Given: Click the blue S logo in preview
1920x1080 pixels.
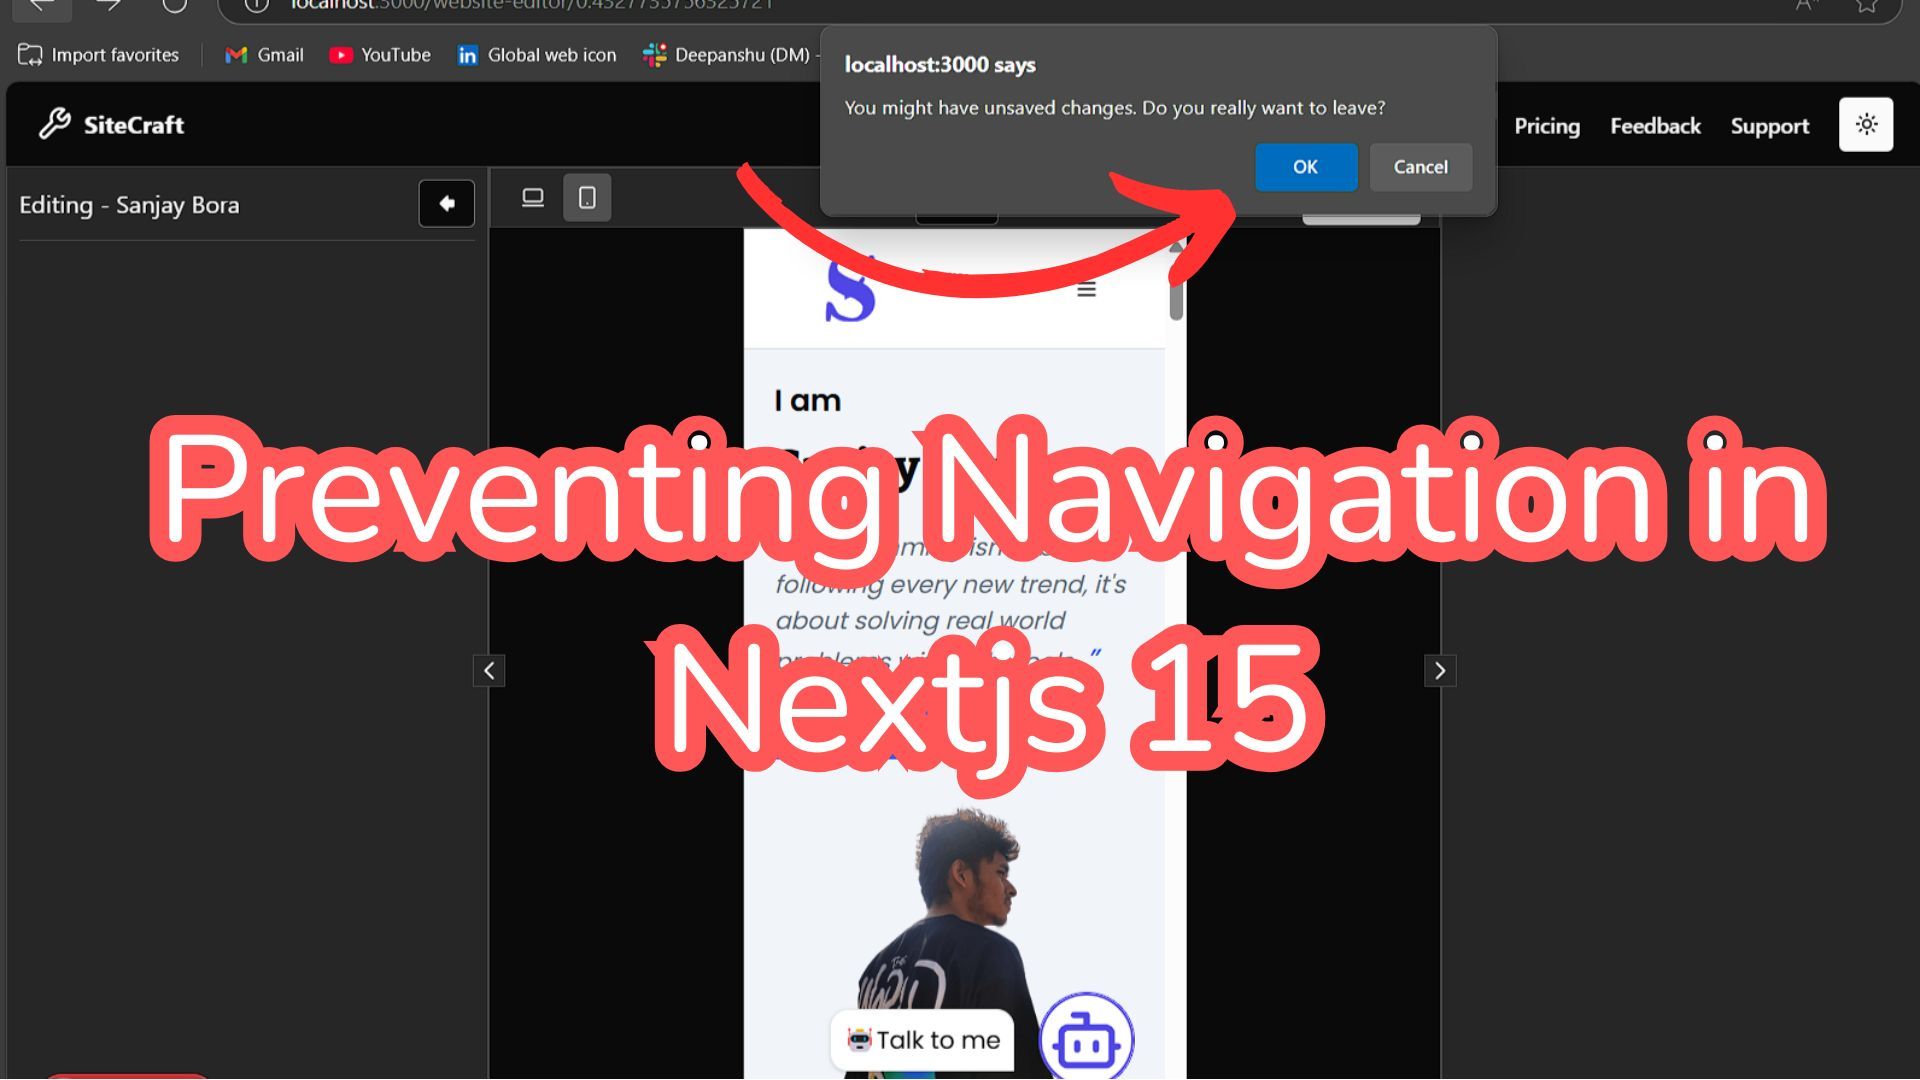Looking at the screenshot, I should [x=850, y=290].
